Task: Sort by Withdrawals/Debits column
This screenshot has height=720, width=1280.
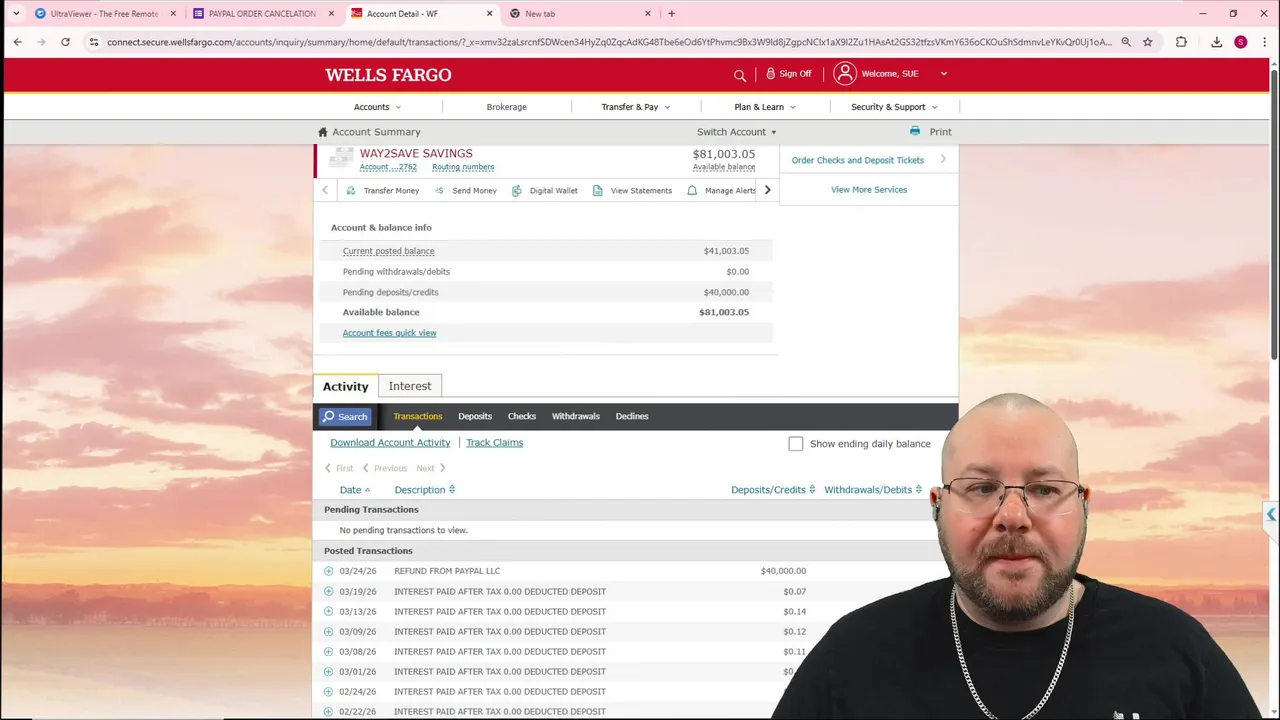Action: click(873, 490)
